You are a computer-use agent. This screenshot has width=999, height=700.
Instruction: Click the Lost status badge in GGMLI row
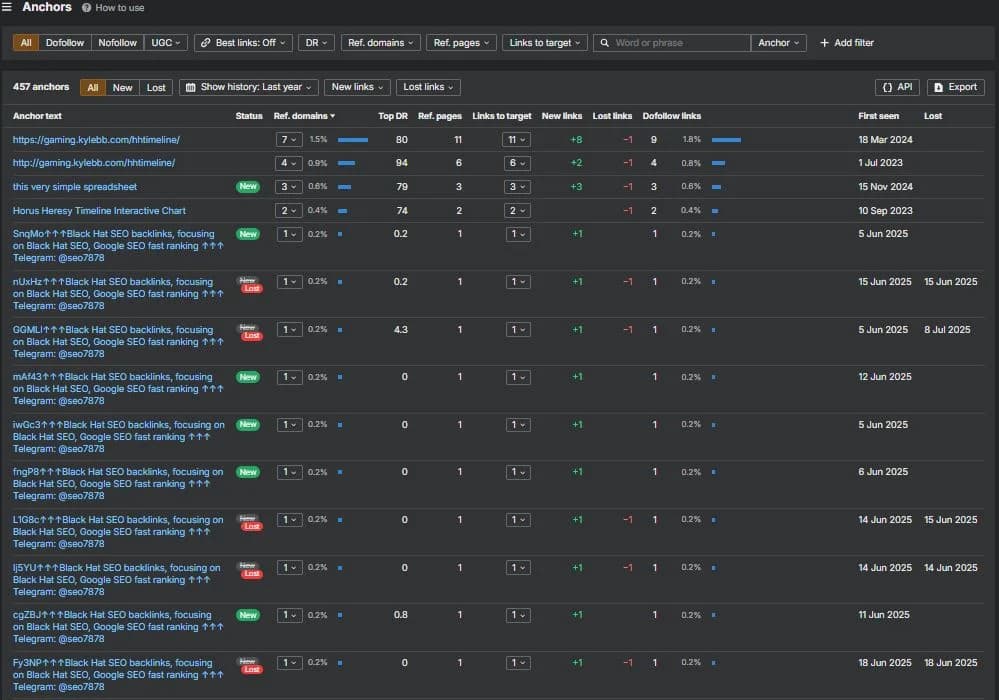point(252,336)
